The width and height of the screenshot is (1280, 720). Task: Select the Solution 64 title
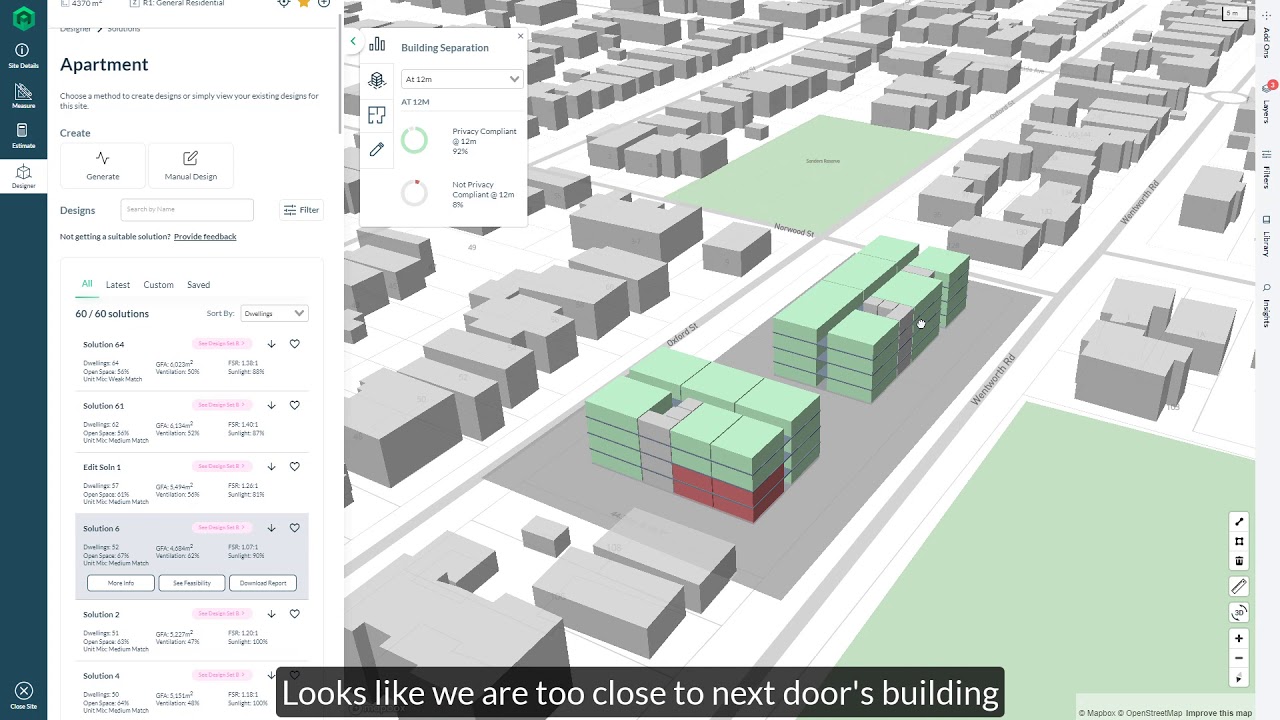pos(104,345)
